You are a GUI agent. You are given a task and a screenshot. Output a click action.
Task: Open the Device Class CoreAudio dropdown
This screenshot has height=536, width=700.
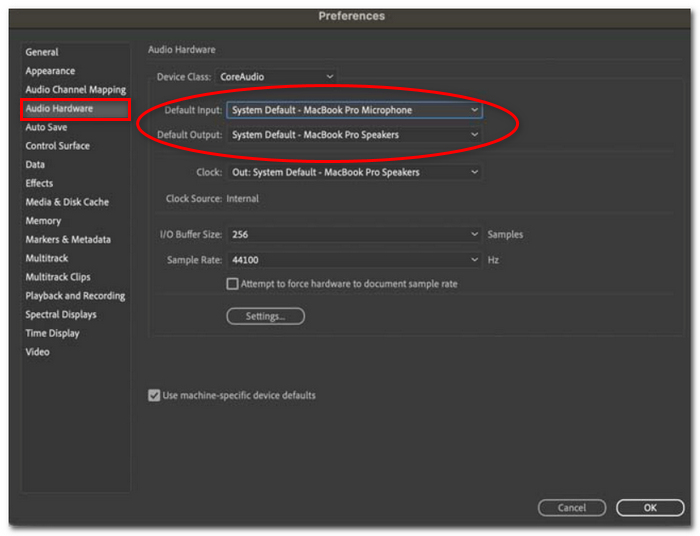click(x=276, y=77)
